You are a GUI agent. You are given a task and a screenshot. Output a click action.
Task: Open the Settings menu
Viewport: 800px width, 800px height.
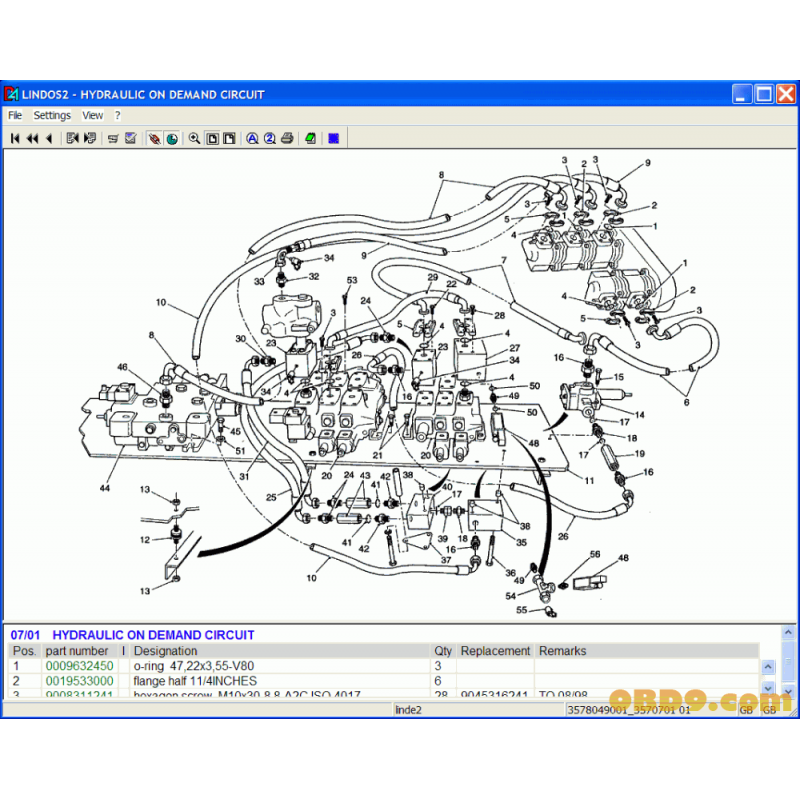tap(52, 115)
